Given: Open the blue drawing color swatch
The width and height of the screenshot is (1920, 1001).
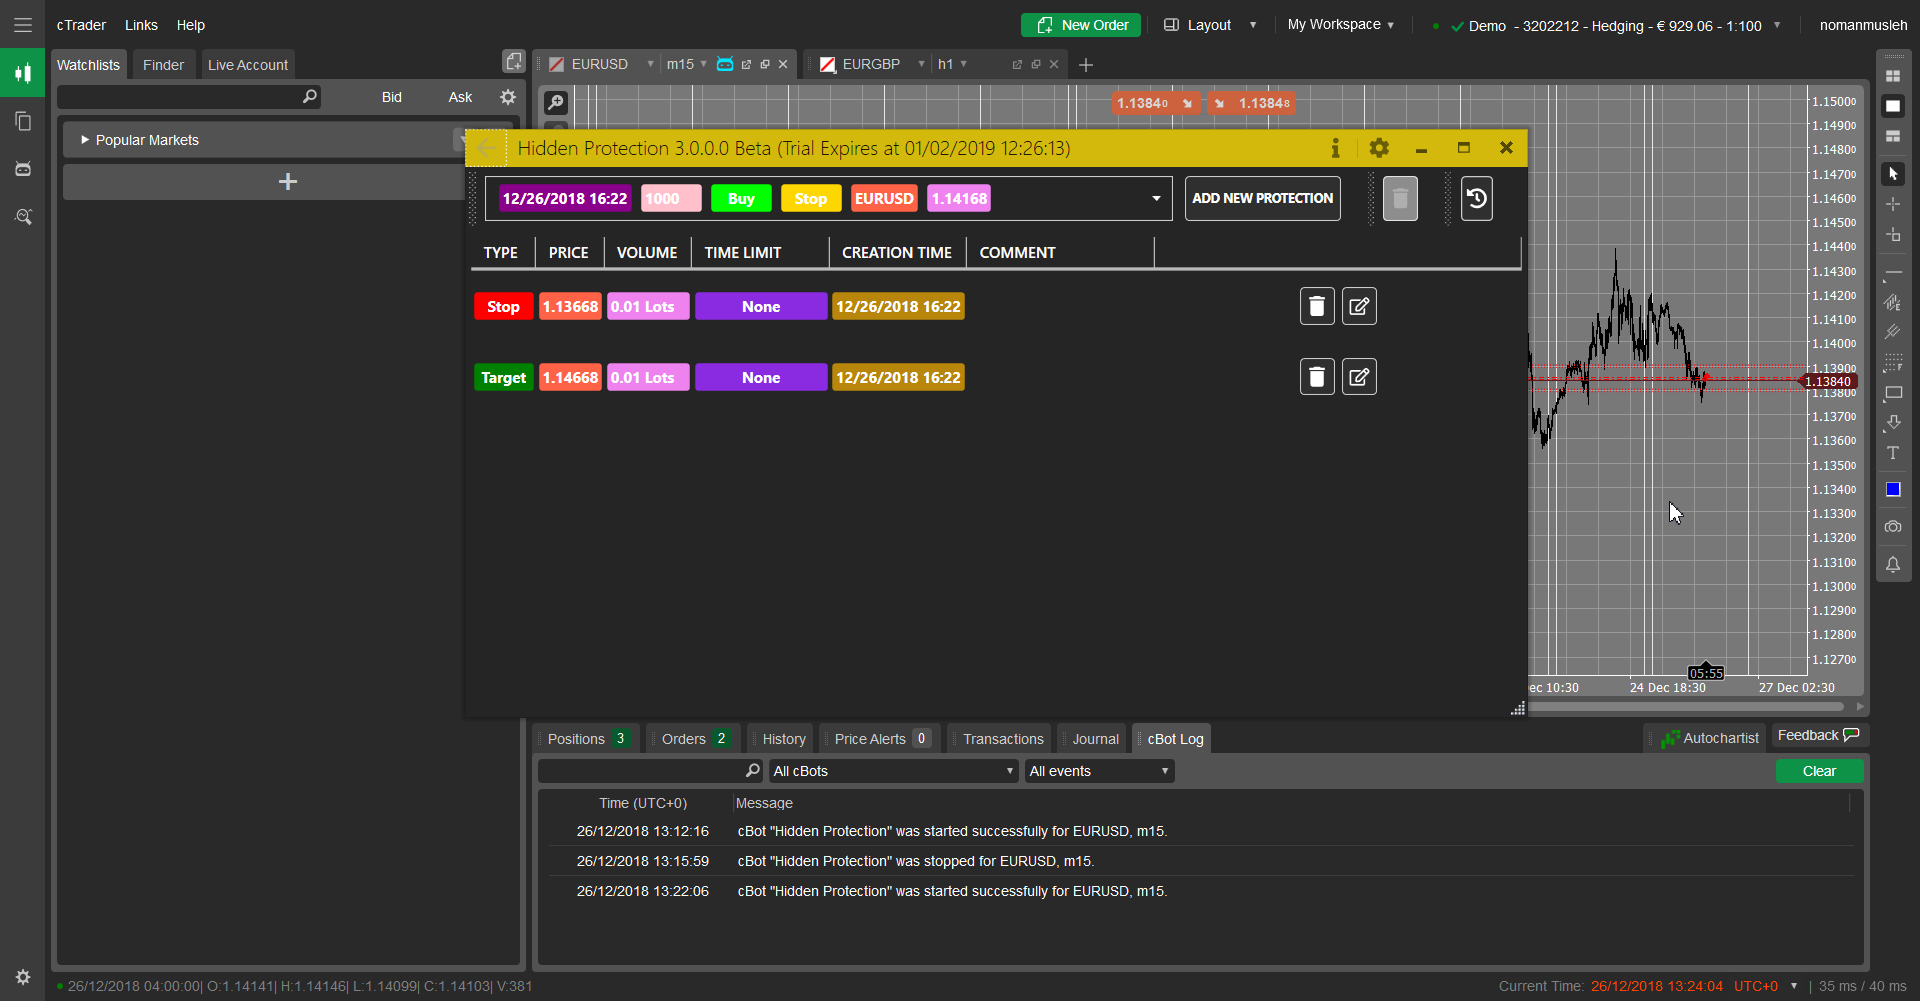Looking at the screenshot, I should point(1892,489).
